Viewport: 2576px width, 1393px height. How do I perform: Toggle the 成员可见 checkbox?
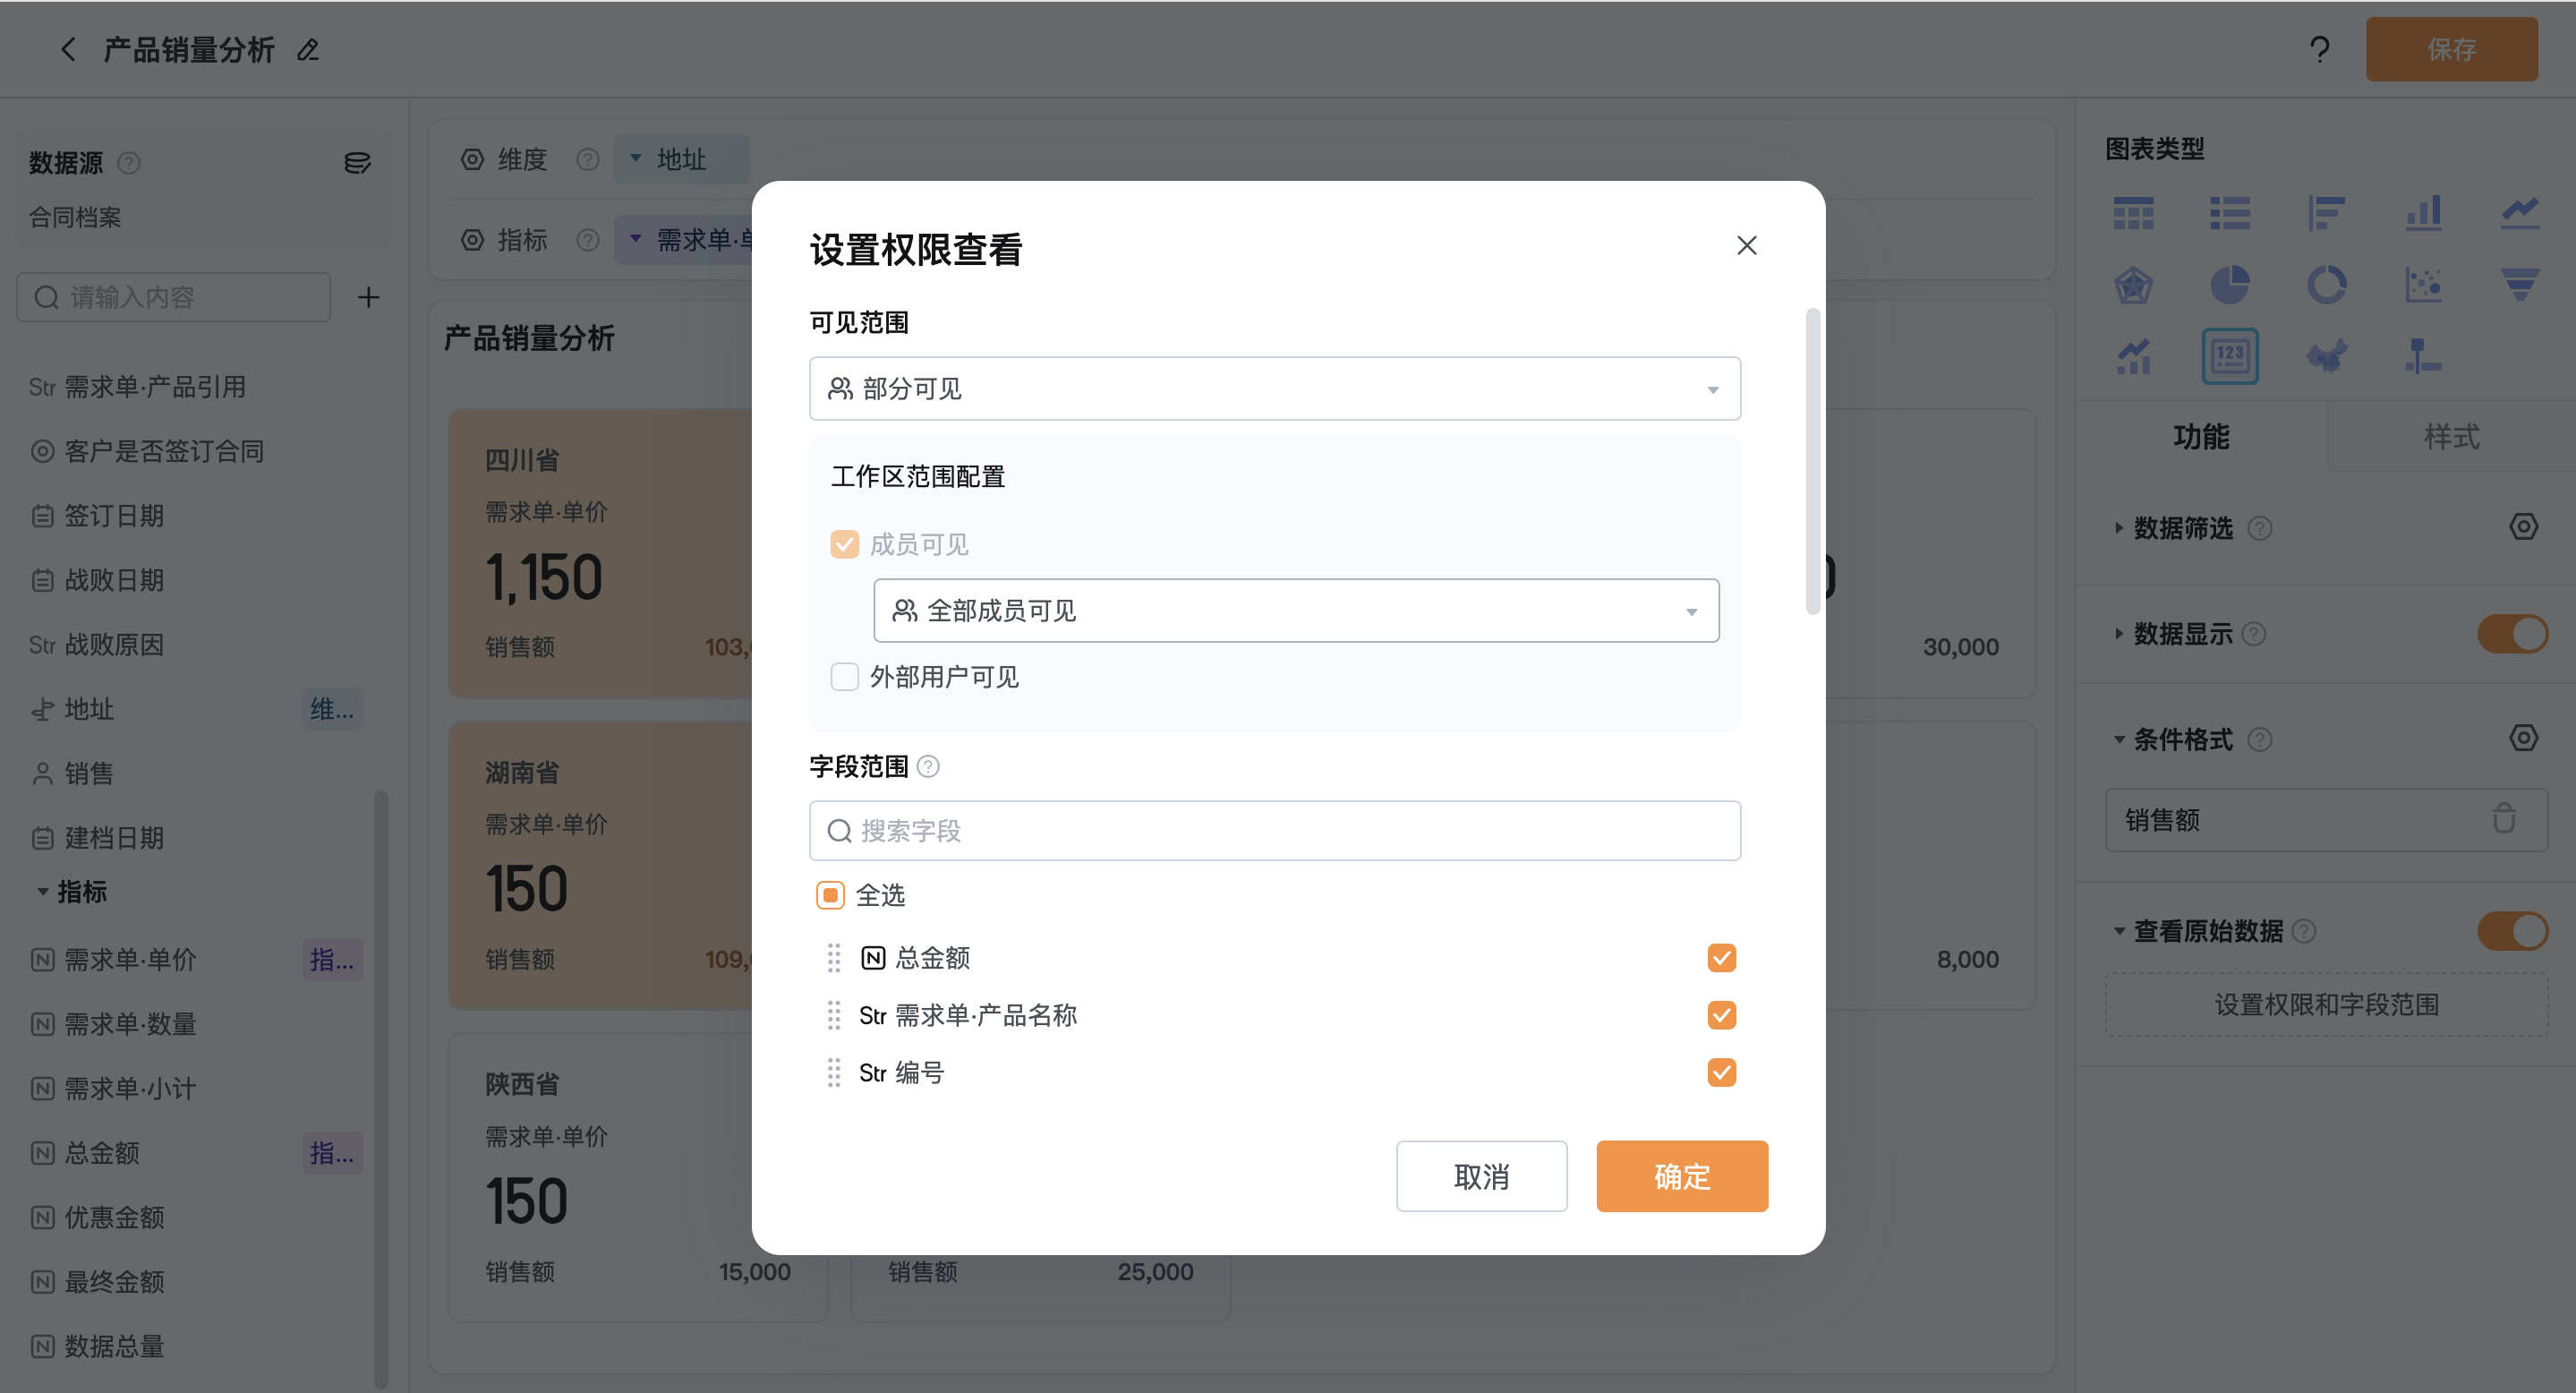845,544
